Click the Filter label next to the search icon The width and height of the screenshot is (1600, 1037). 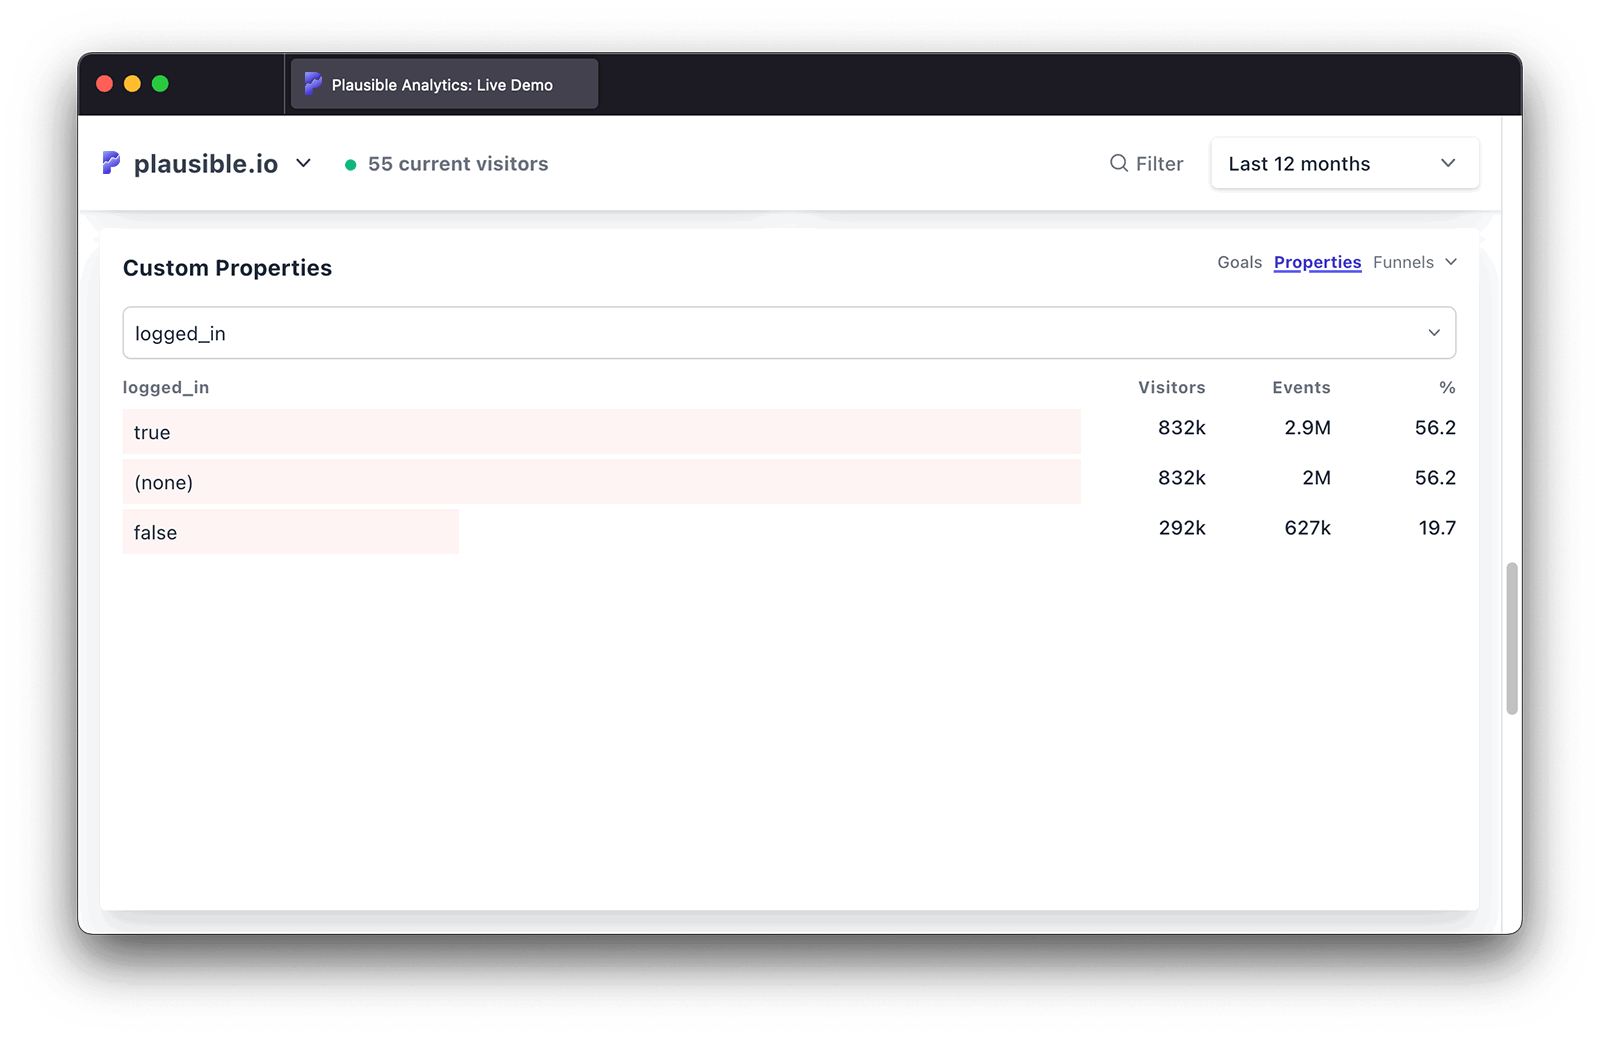[x=1158, y=163]
